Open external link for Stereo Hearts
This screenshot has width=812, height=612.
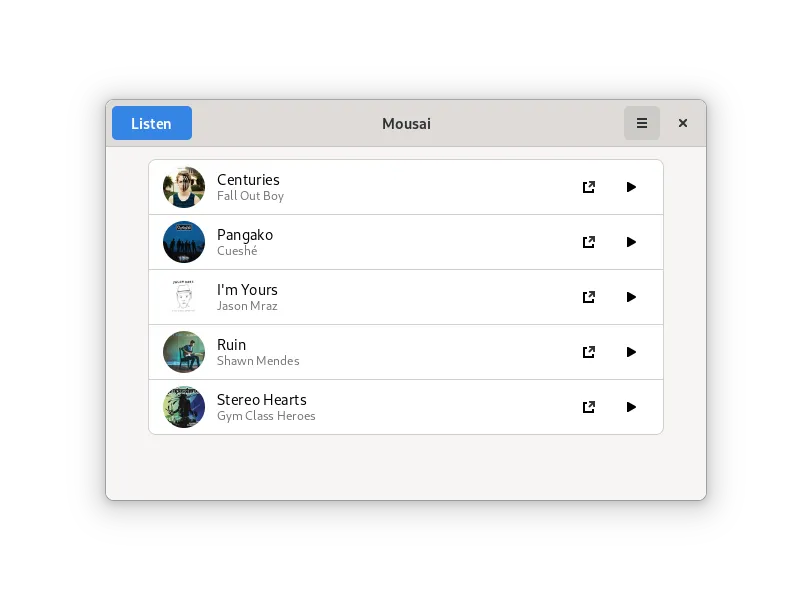(589, 407)
